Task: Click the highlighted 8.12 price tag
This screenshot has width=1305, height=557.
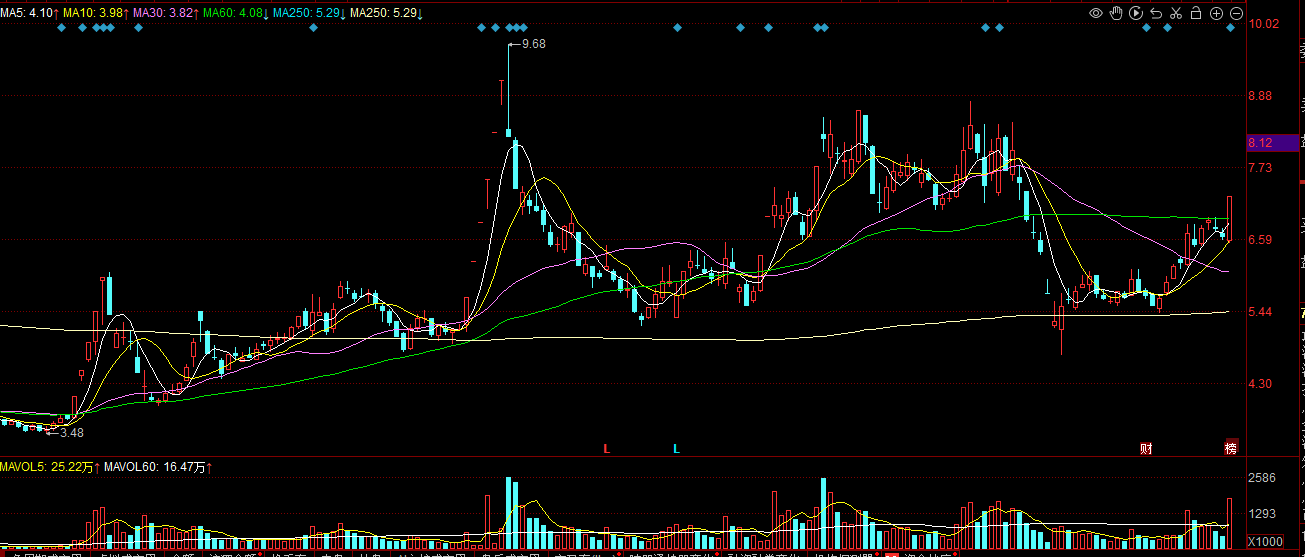Action: coord(1272,143)
